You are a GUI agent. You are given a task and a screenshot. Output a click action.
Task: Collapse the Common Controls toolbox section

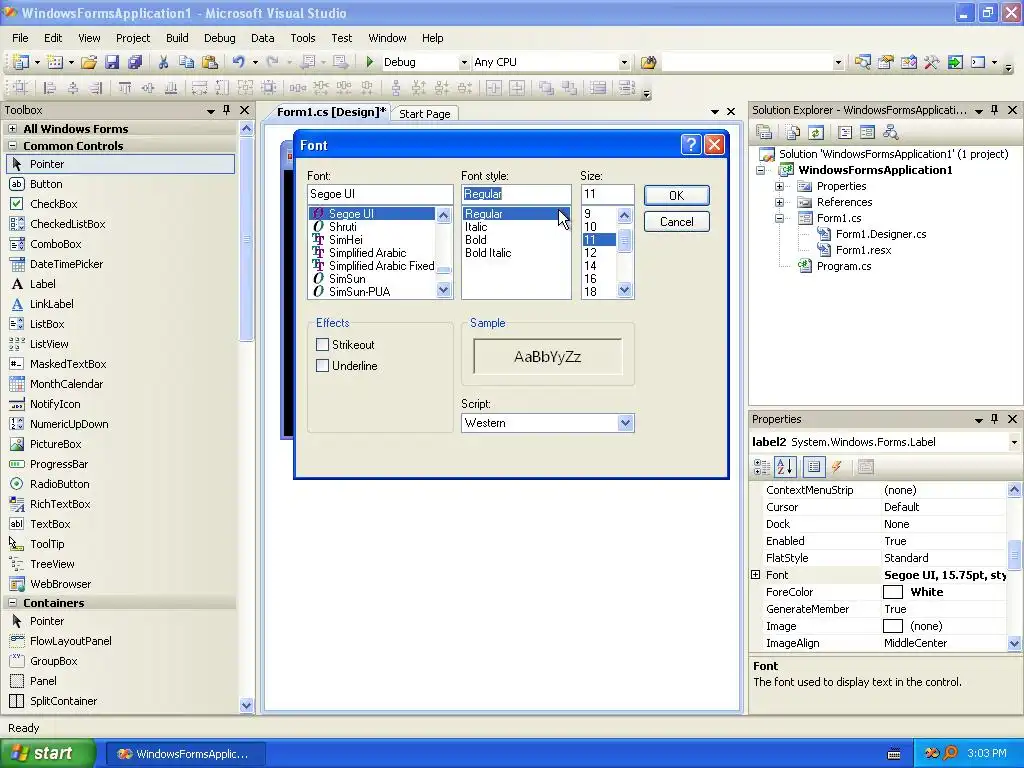pyautogui.click(x=12, y=146)
